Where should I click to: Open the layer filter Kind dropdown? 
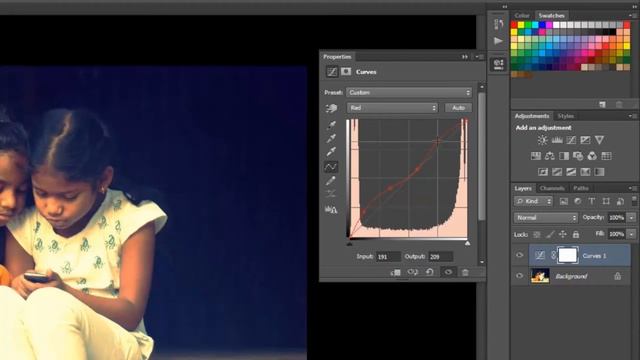pos(533,201)
